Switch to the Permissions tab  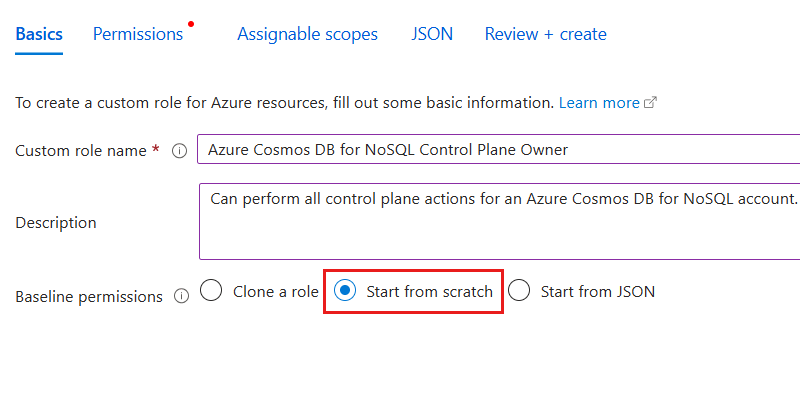coord(138,34)
